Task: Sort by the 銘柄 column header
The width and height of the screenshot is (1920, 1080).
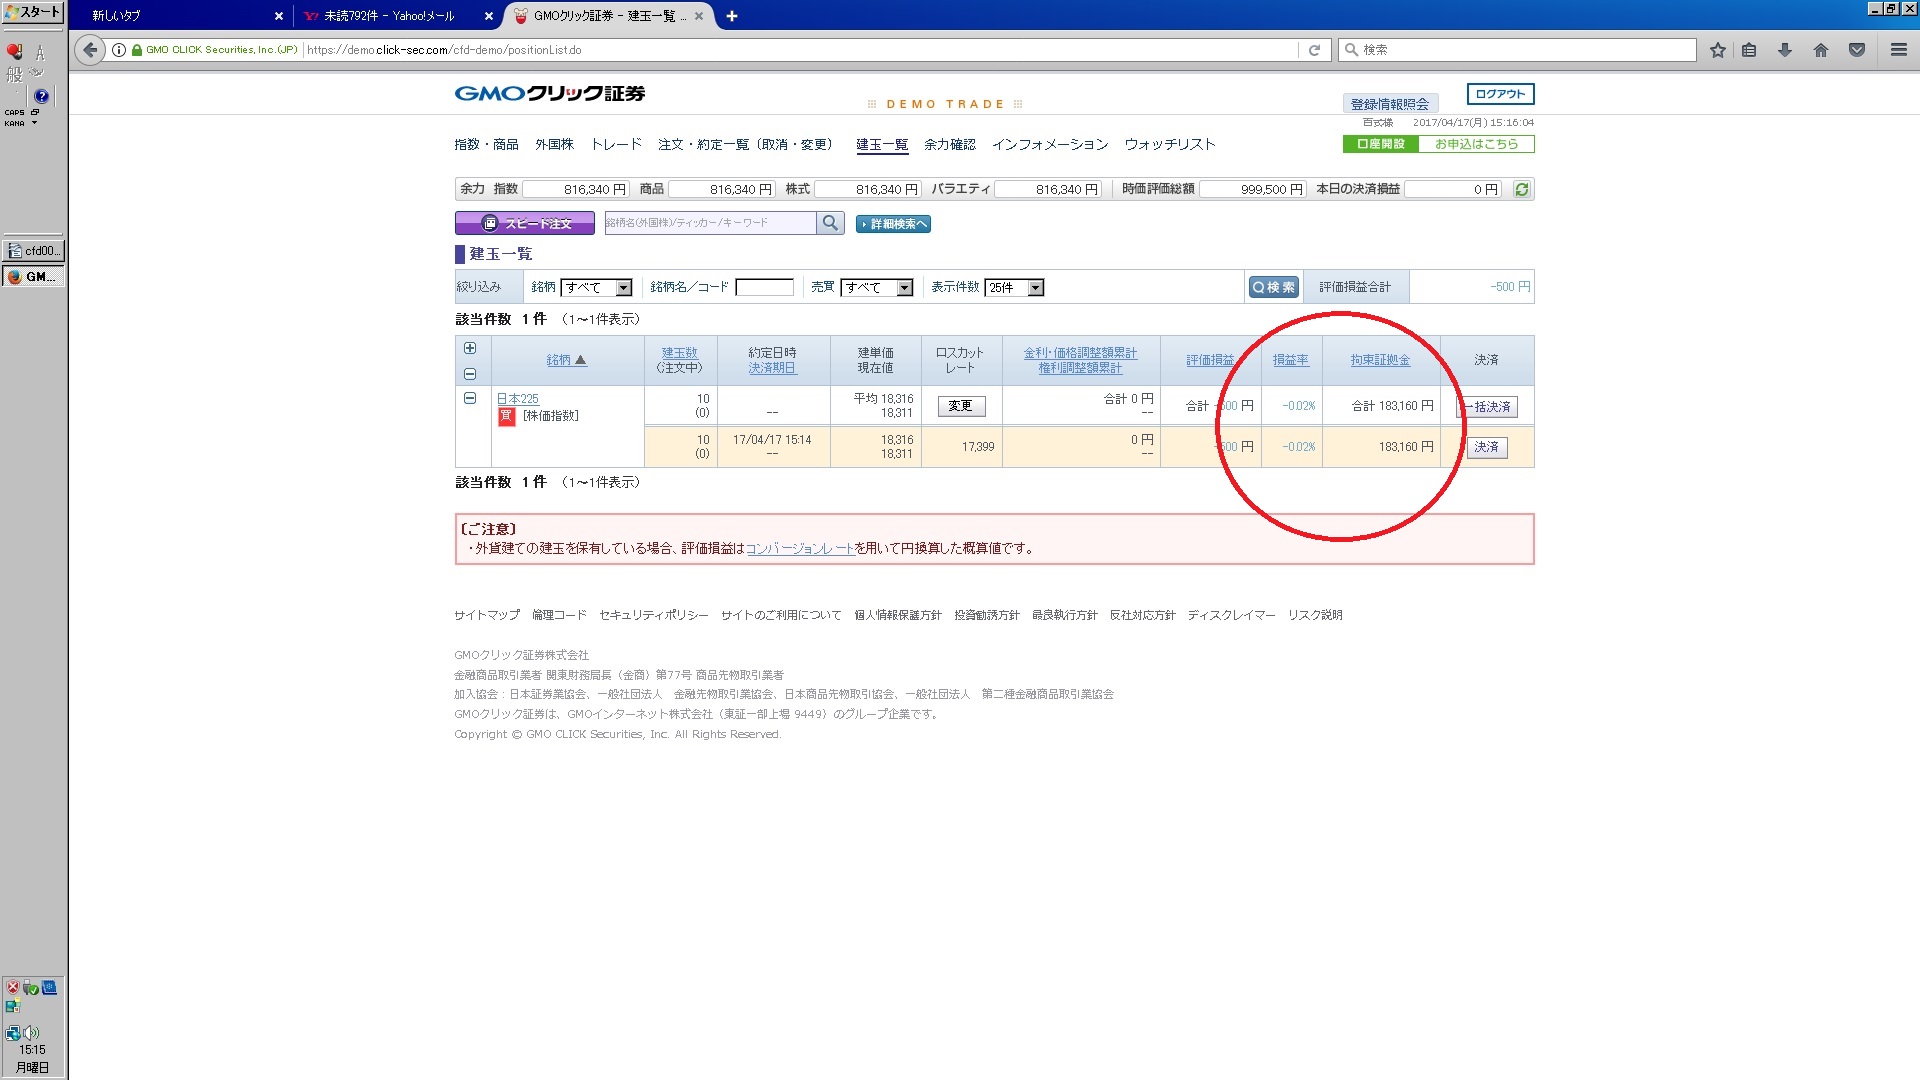Action: 566,360
